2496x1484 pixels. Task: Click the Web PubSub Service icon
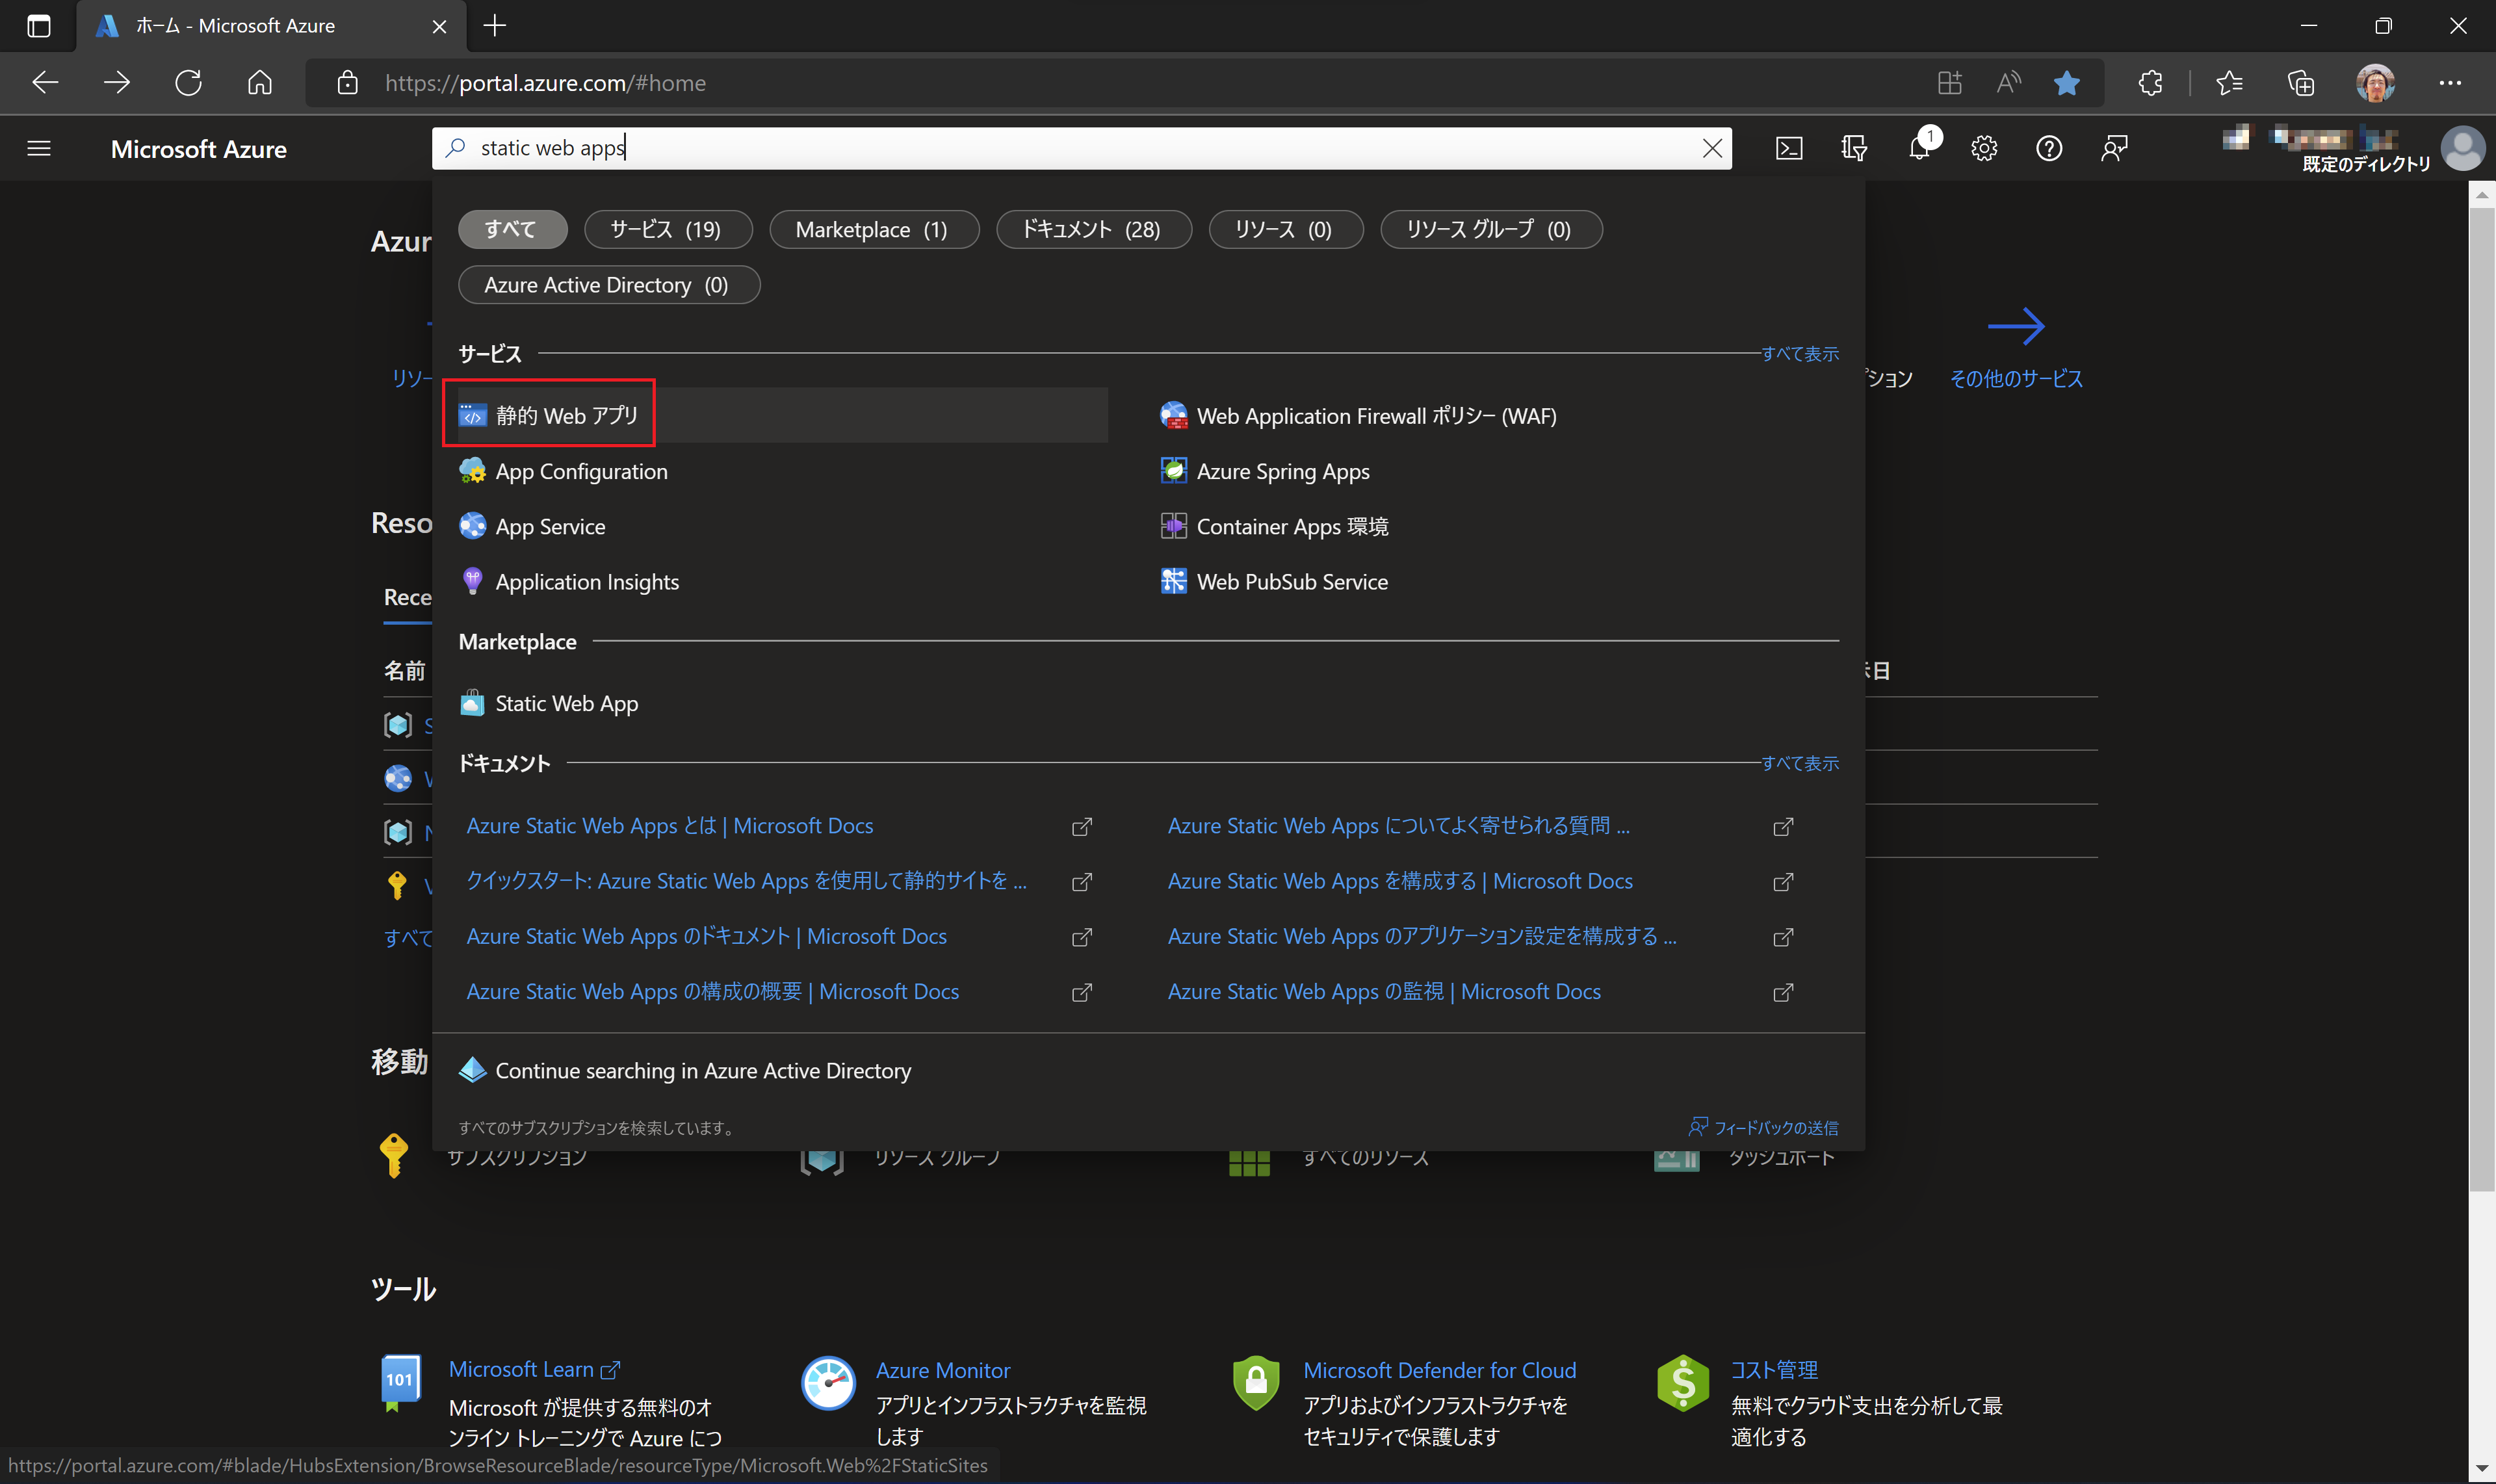[1173, 581]
